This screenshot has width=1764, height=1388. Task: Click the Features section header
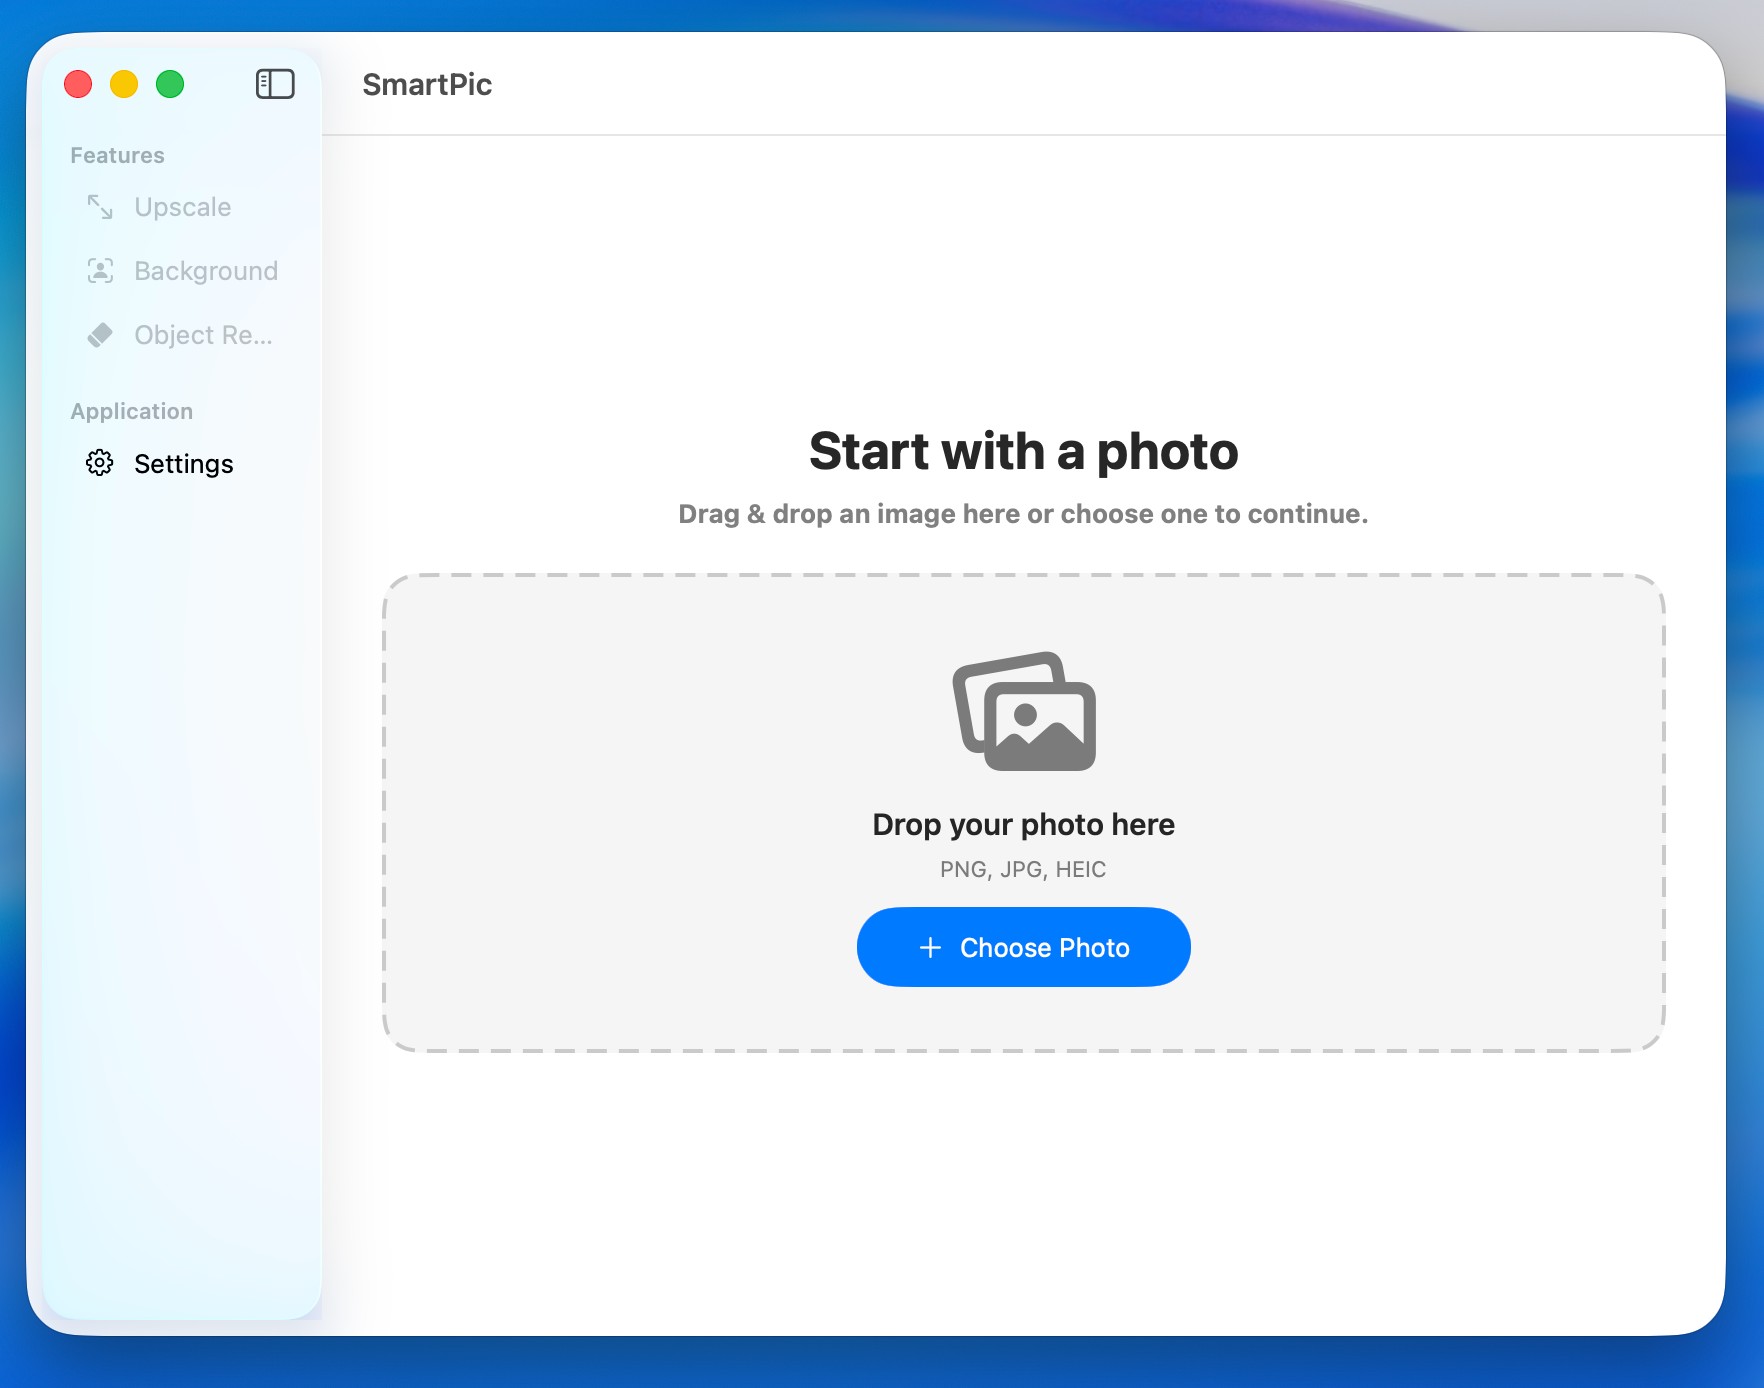tap(117, 155)
